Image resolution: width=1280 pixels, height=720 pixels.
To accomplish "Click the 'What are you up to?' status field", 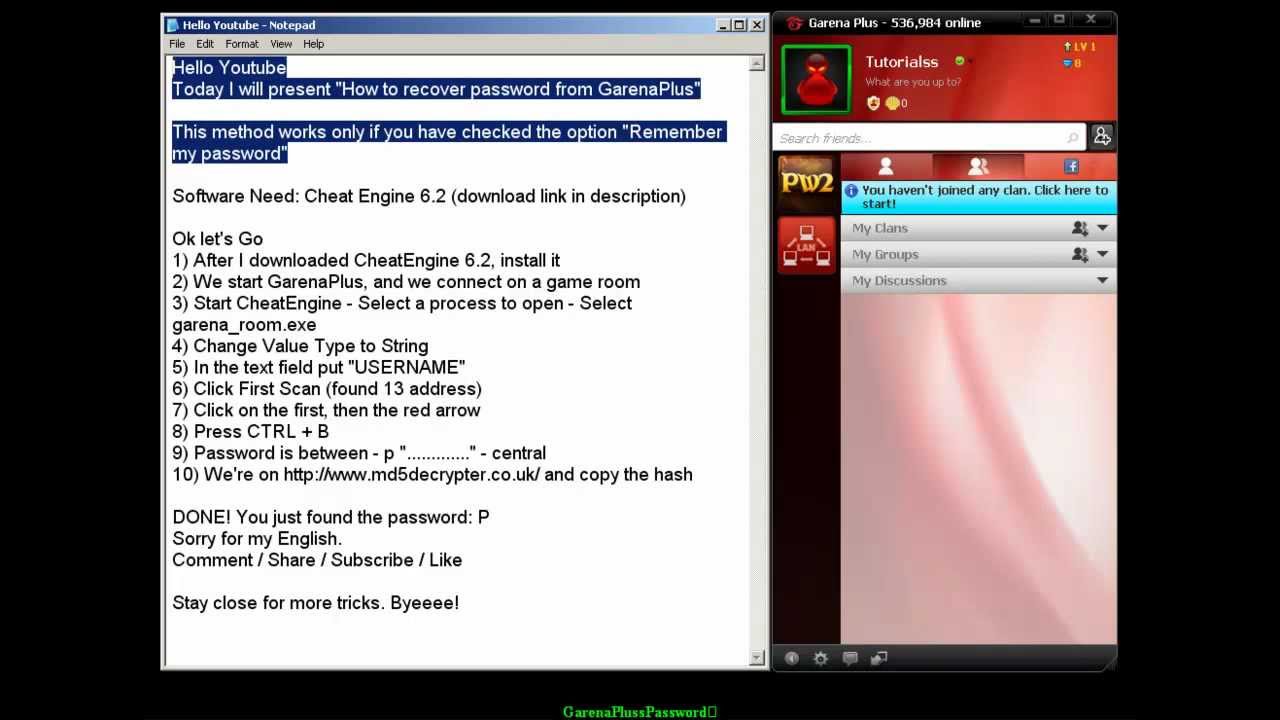I will coord(913,82).
